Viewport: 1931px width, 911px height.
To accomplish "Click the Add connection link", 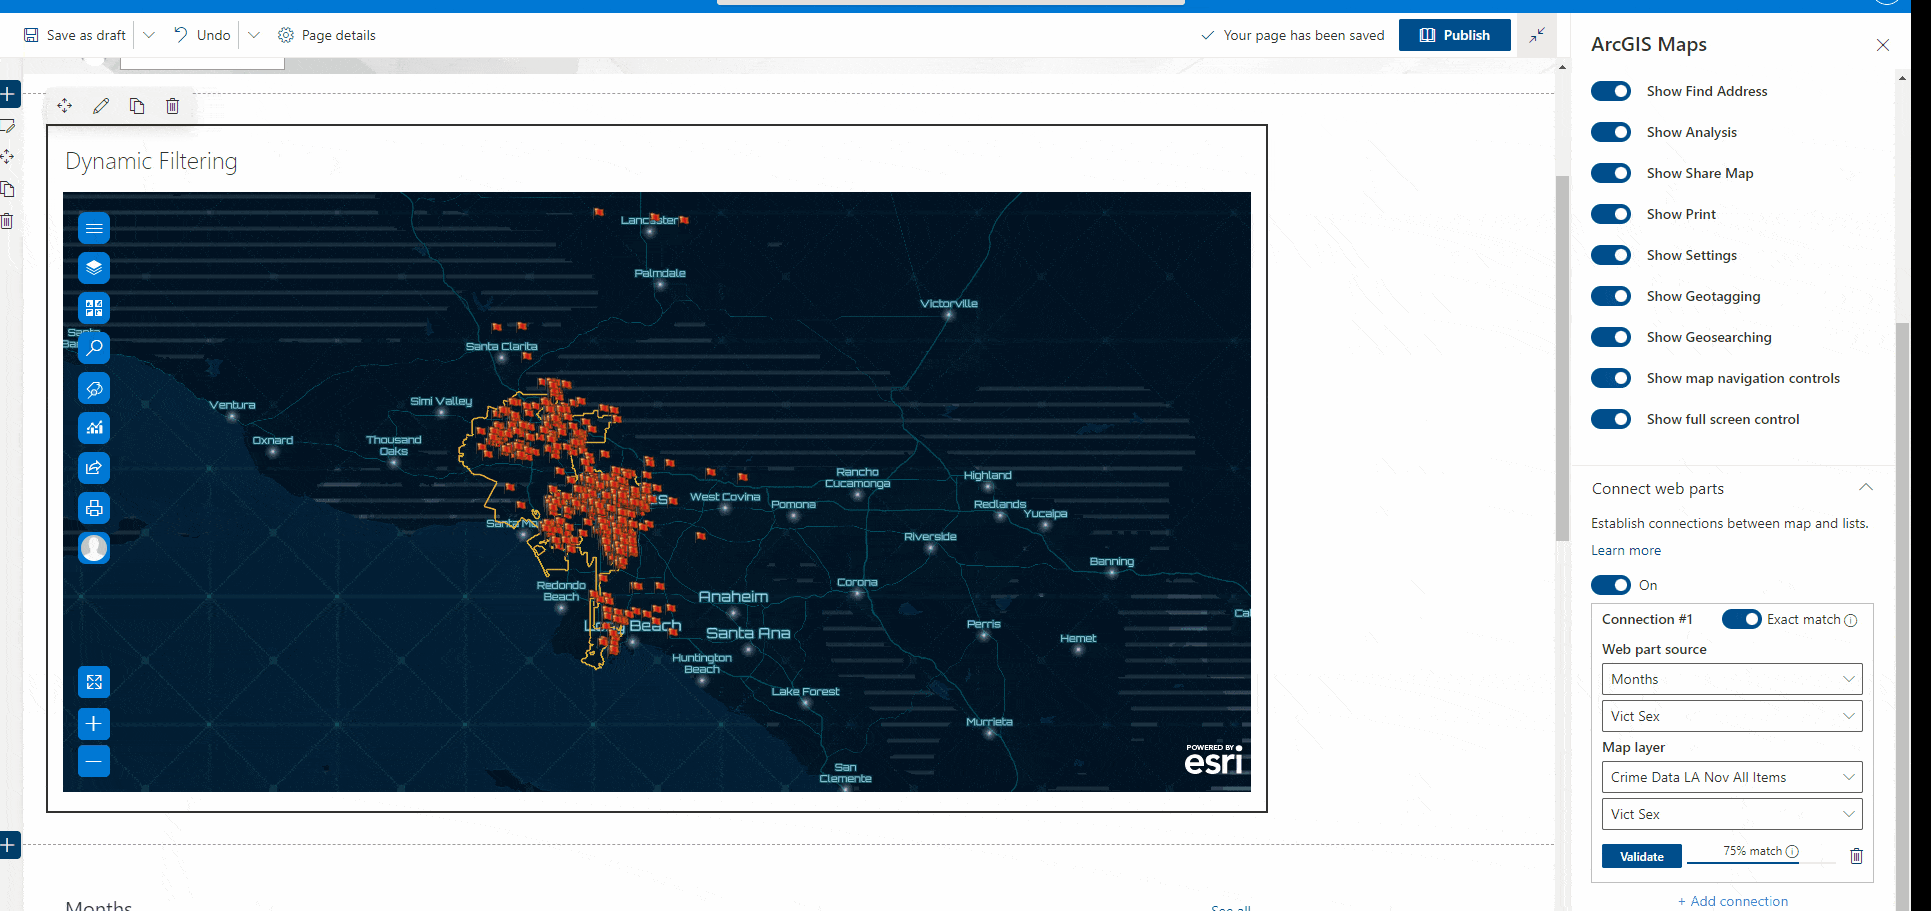I will point(1733,901).
